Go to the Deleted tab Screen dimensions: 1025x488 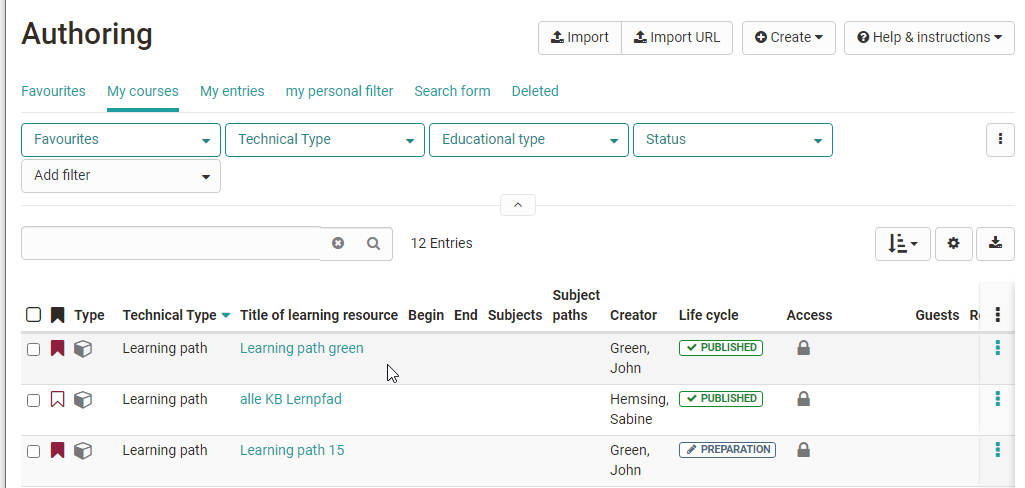pos(535,91)
